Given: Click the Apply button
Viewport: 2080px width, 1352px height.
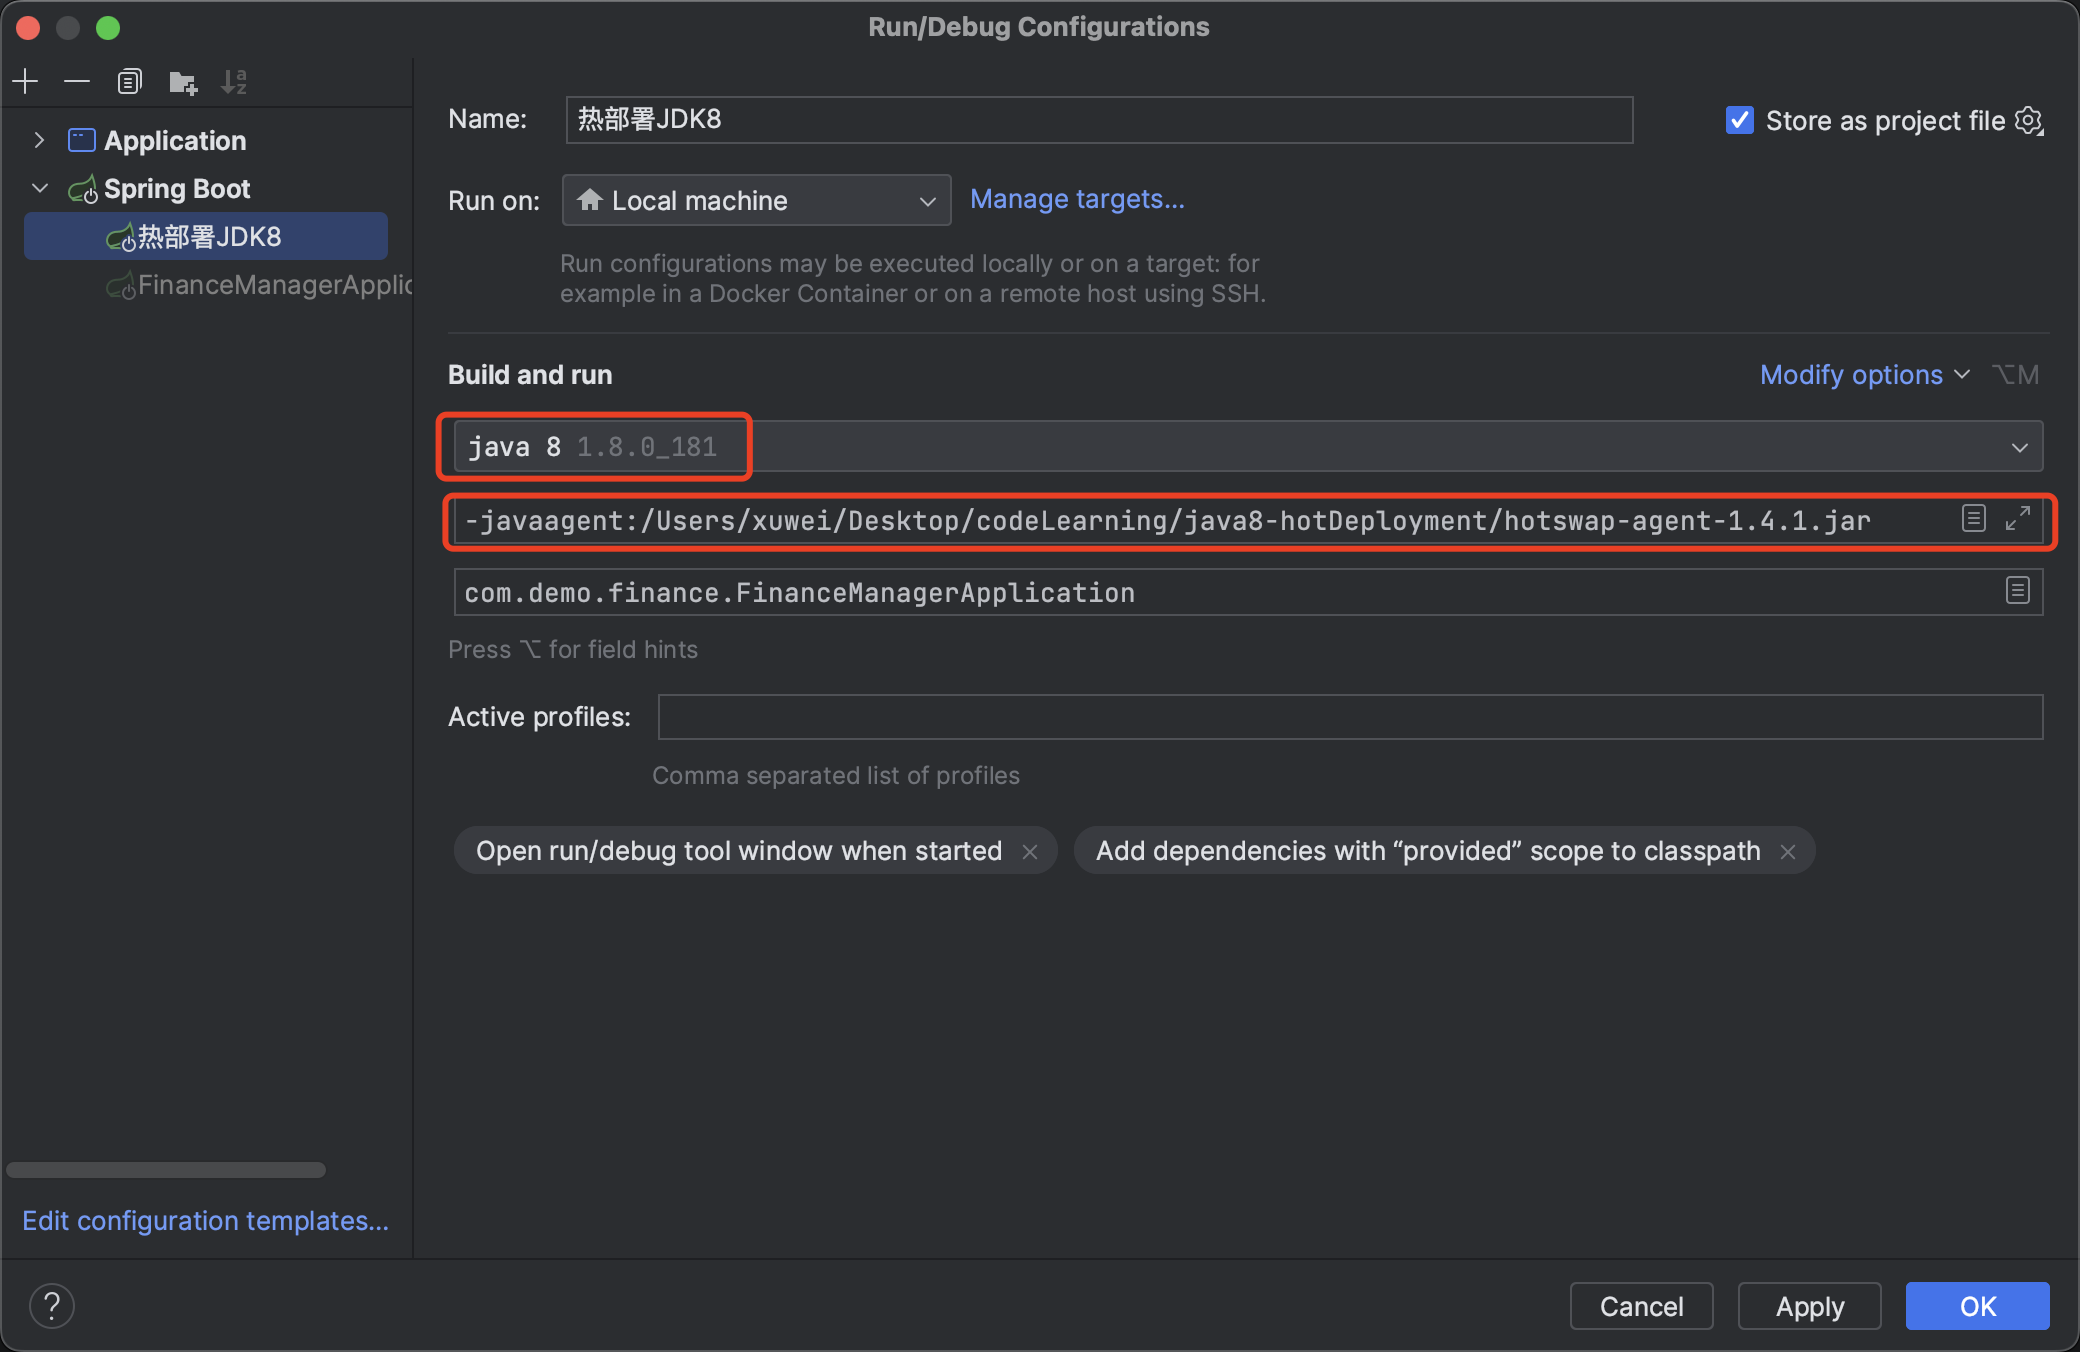Looking at the screenshot, I should tap(1809, 1306).
